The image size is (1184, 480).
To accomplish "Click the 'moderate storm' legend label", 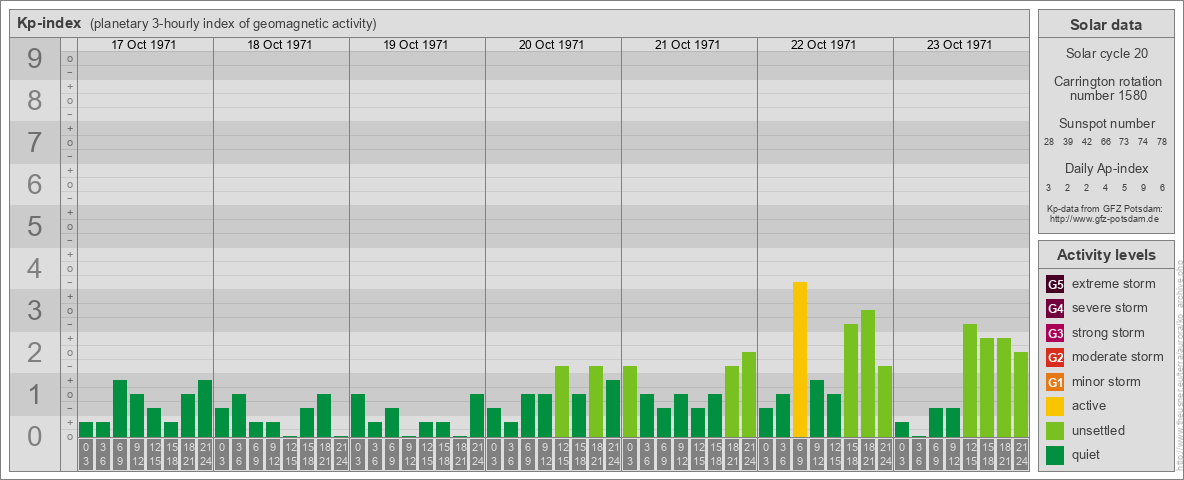I will coord(1118,357).
